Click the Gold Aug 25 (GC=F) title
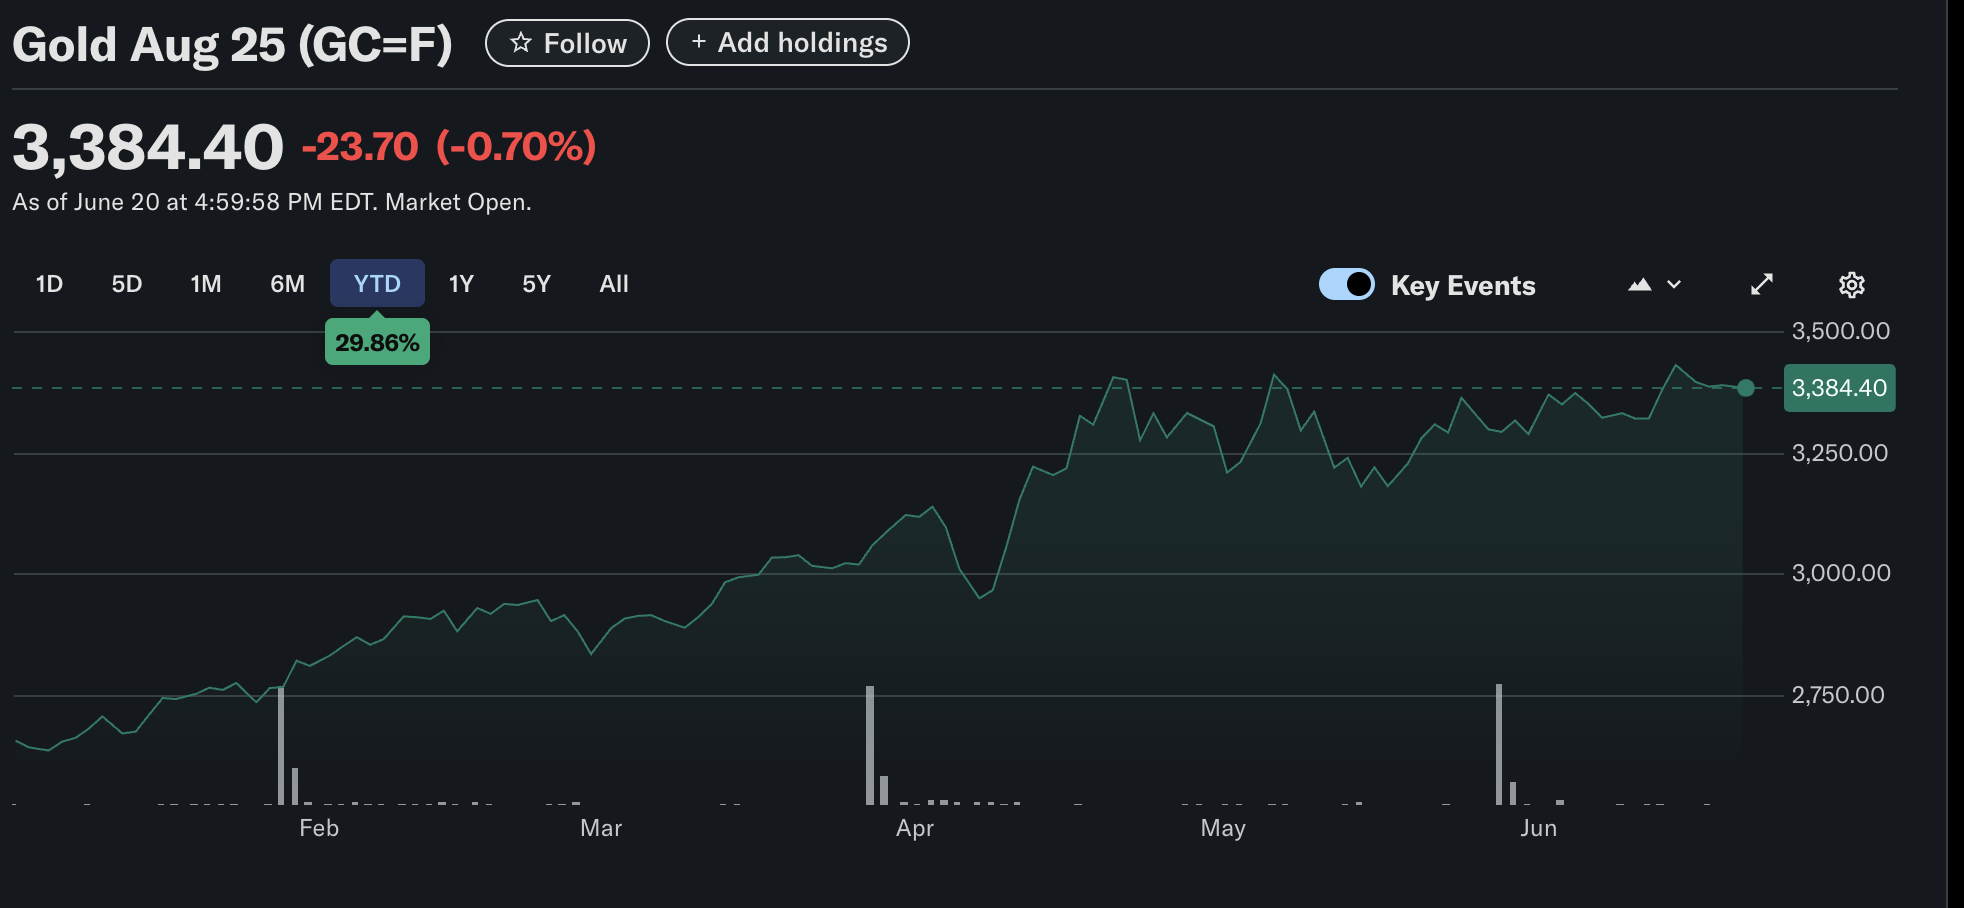The width and height of the screenshot is (1964, 908). click(x=232, y=45)
